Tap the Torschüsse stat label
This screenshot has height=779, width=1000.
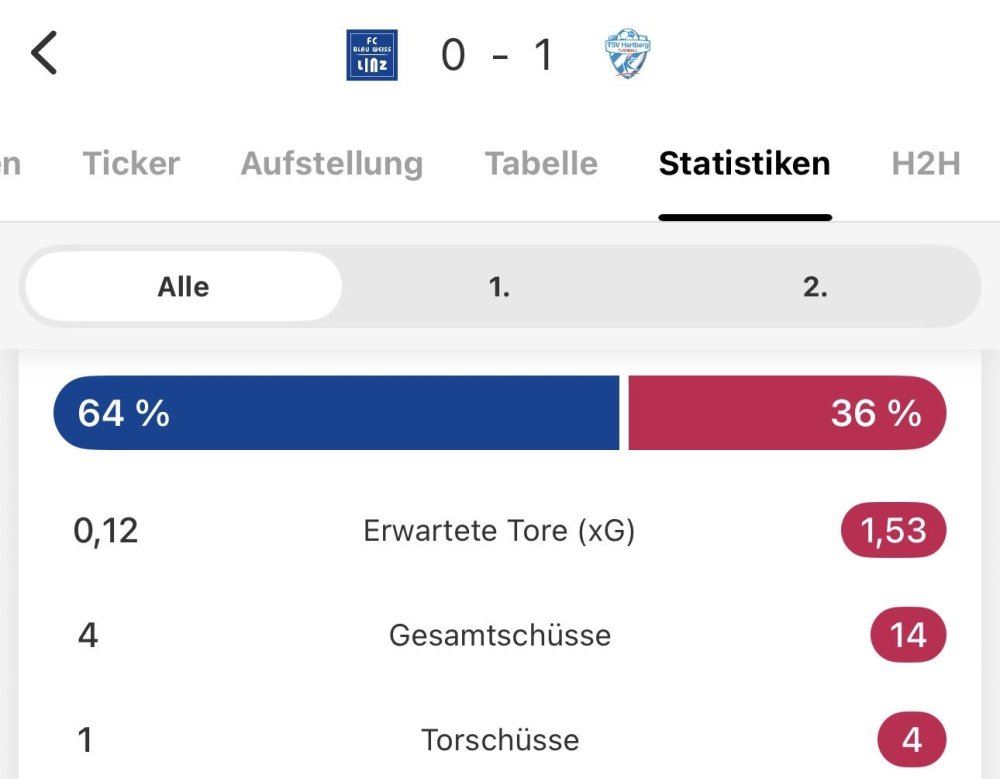(x=499, y=740)
